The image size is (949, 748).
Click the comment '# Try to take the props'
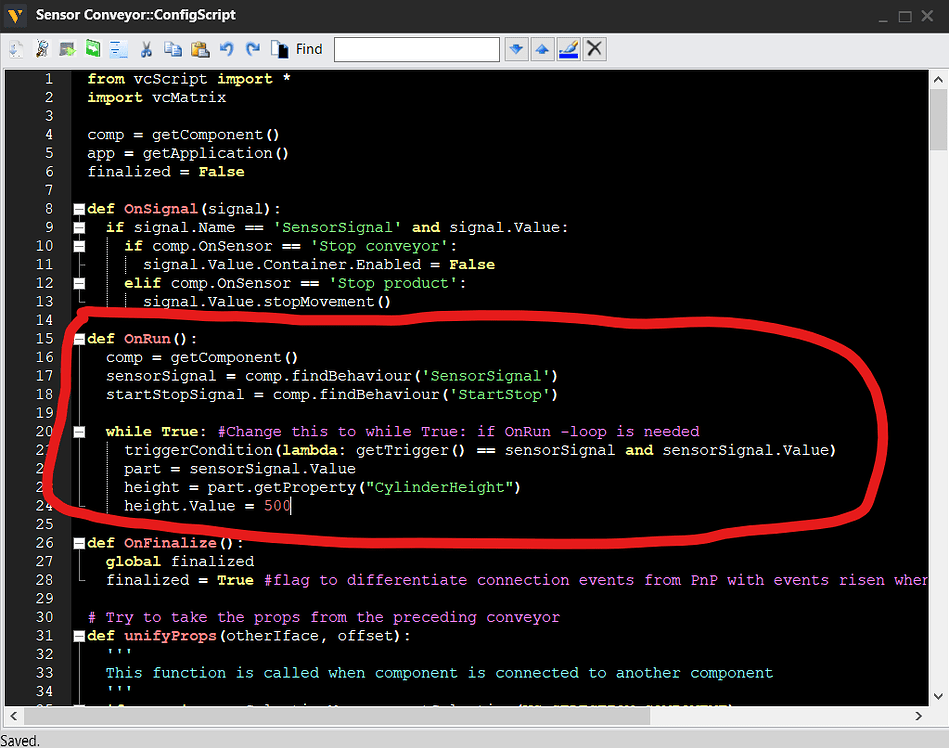[x=324, y=617]
